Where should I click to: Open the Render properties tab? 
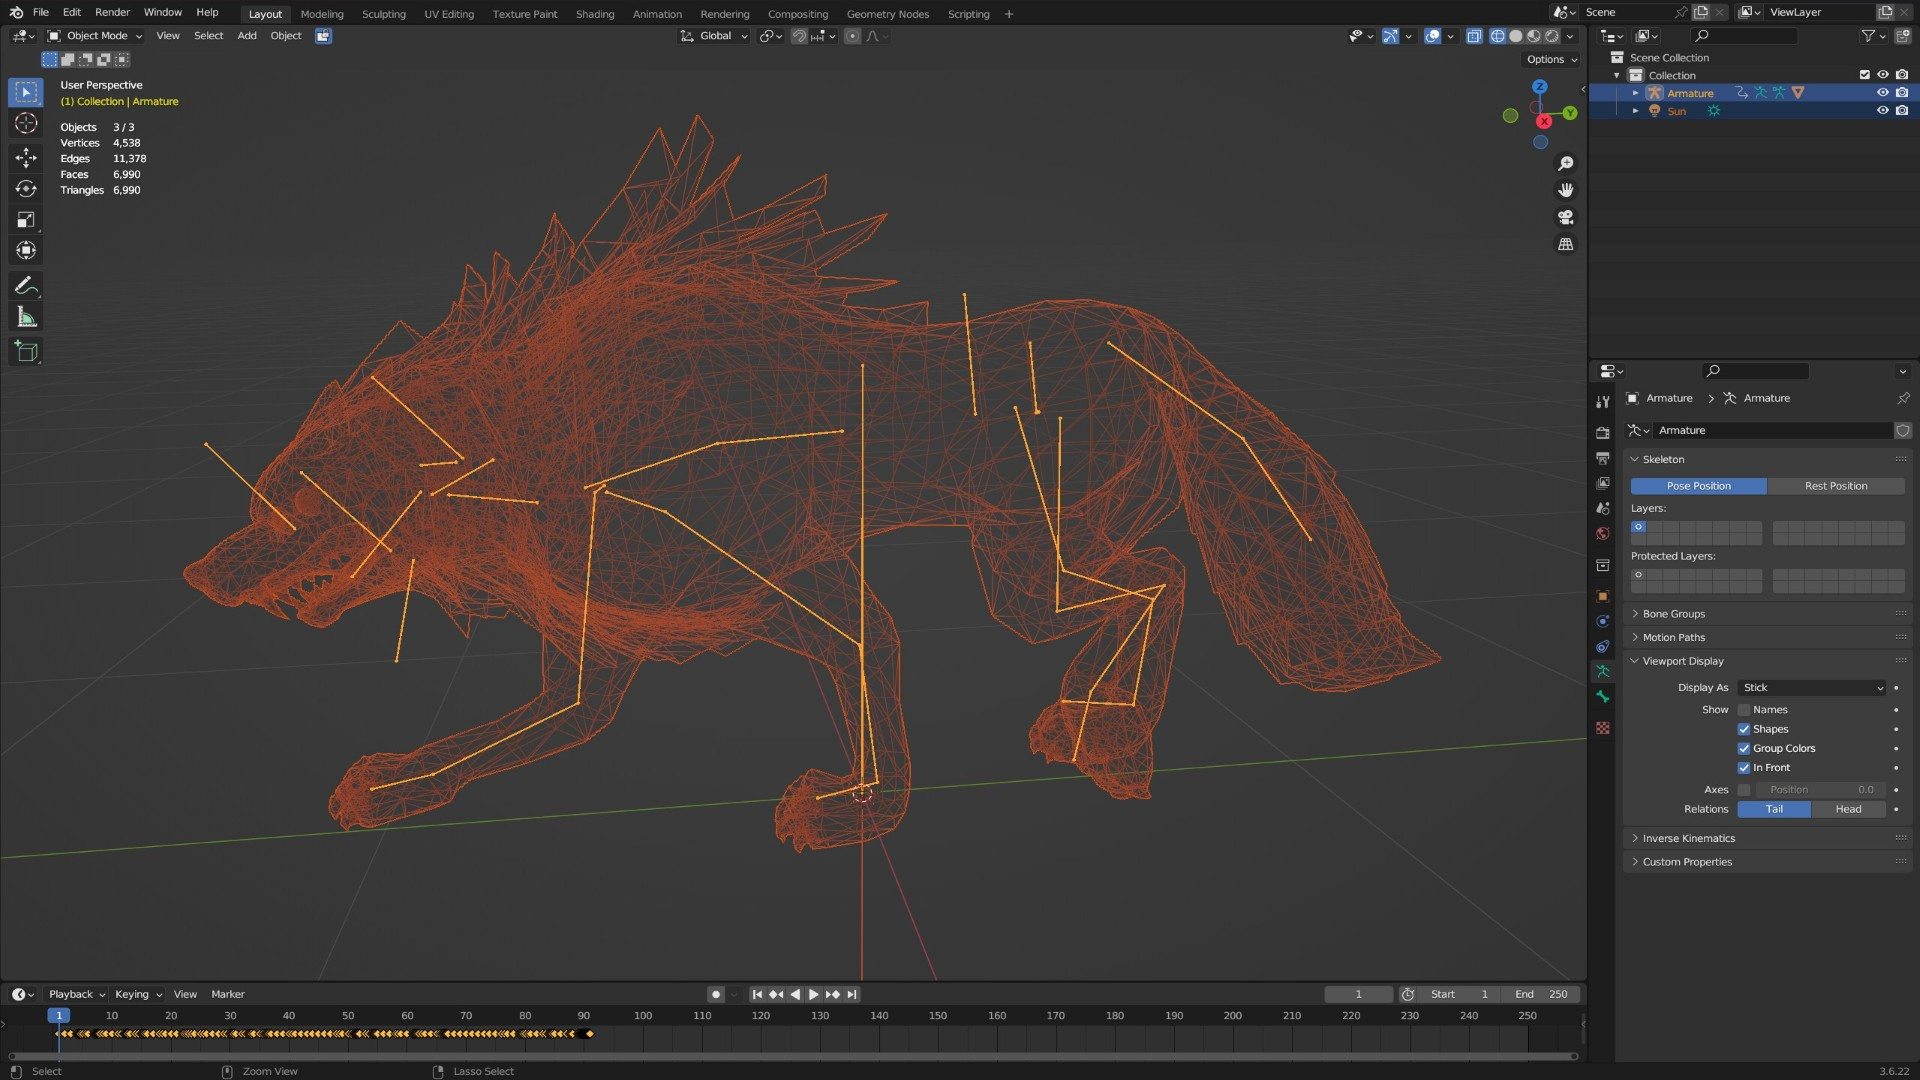(x=1603, y=432)
